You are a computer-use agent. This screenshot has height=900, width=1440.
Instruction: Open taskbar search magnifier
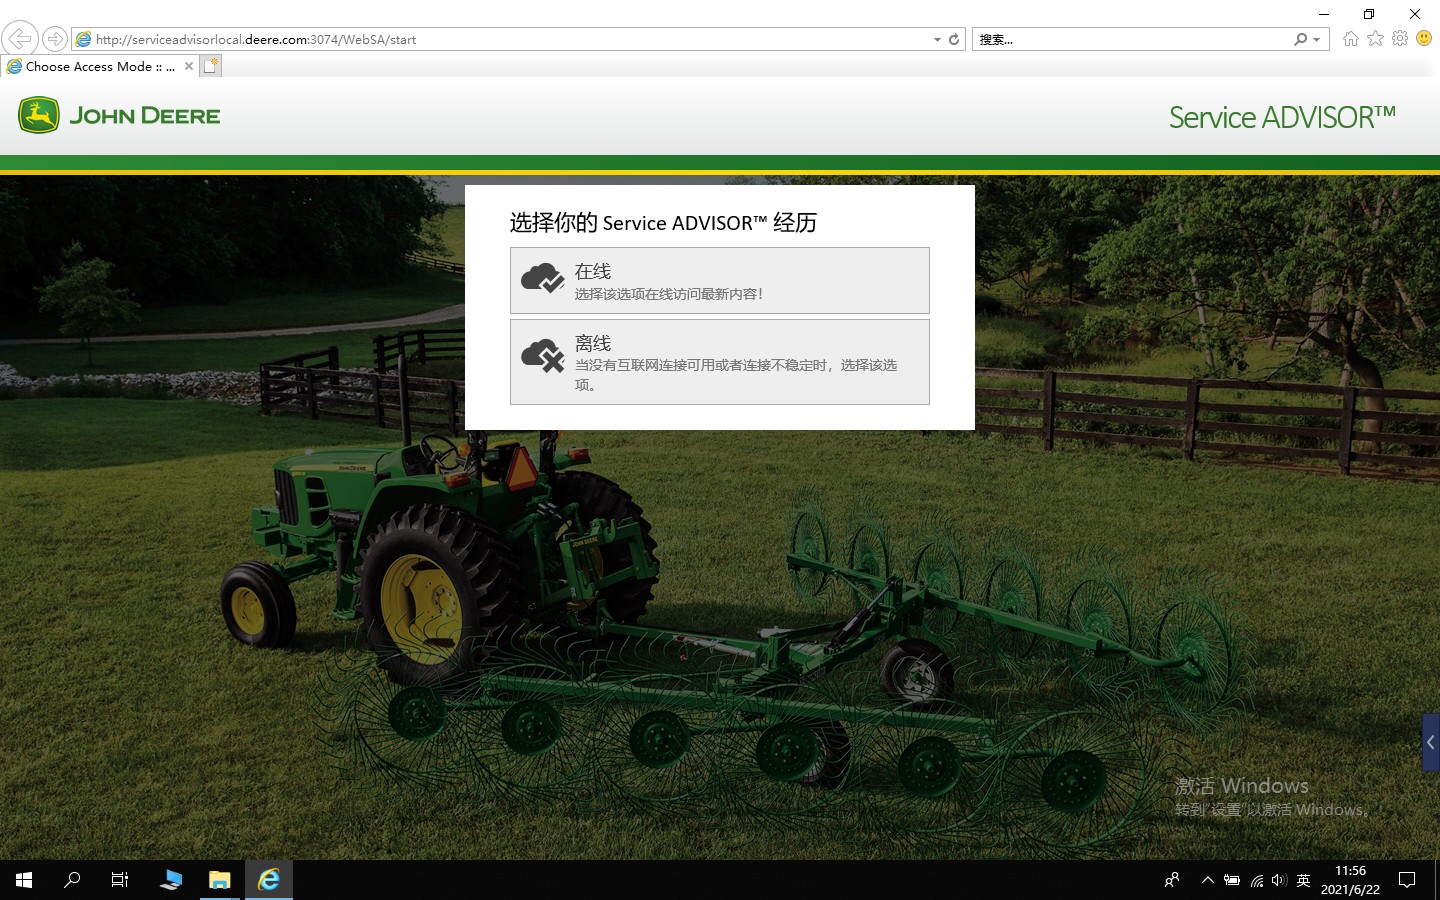(x=72, y=880)
